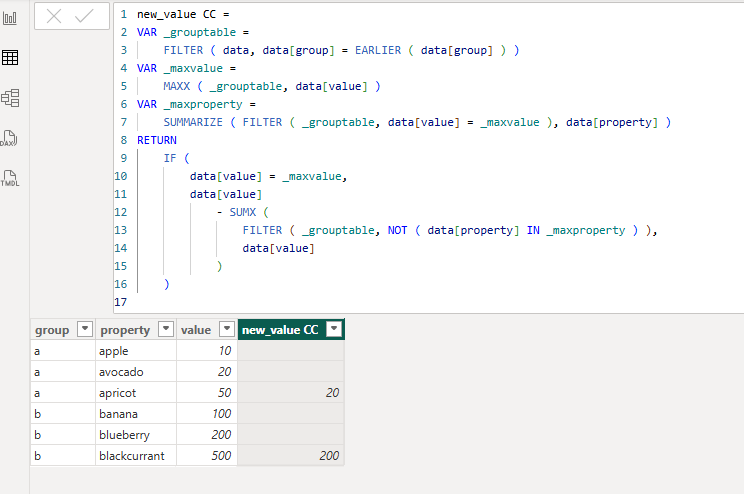Image resolution: width=744 pixels, height=494 pixels.
Task: Open the DAX query view
Action: (9, 138)
